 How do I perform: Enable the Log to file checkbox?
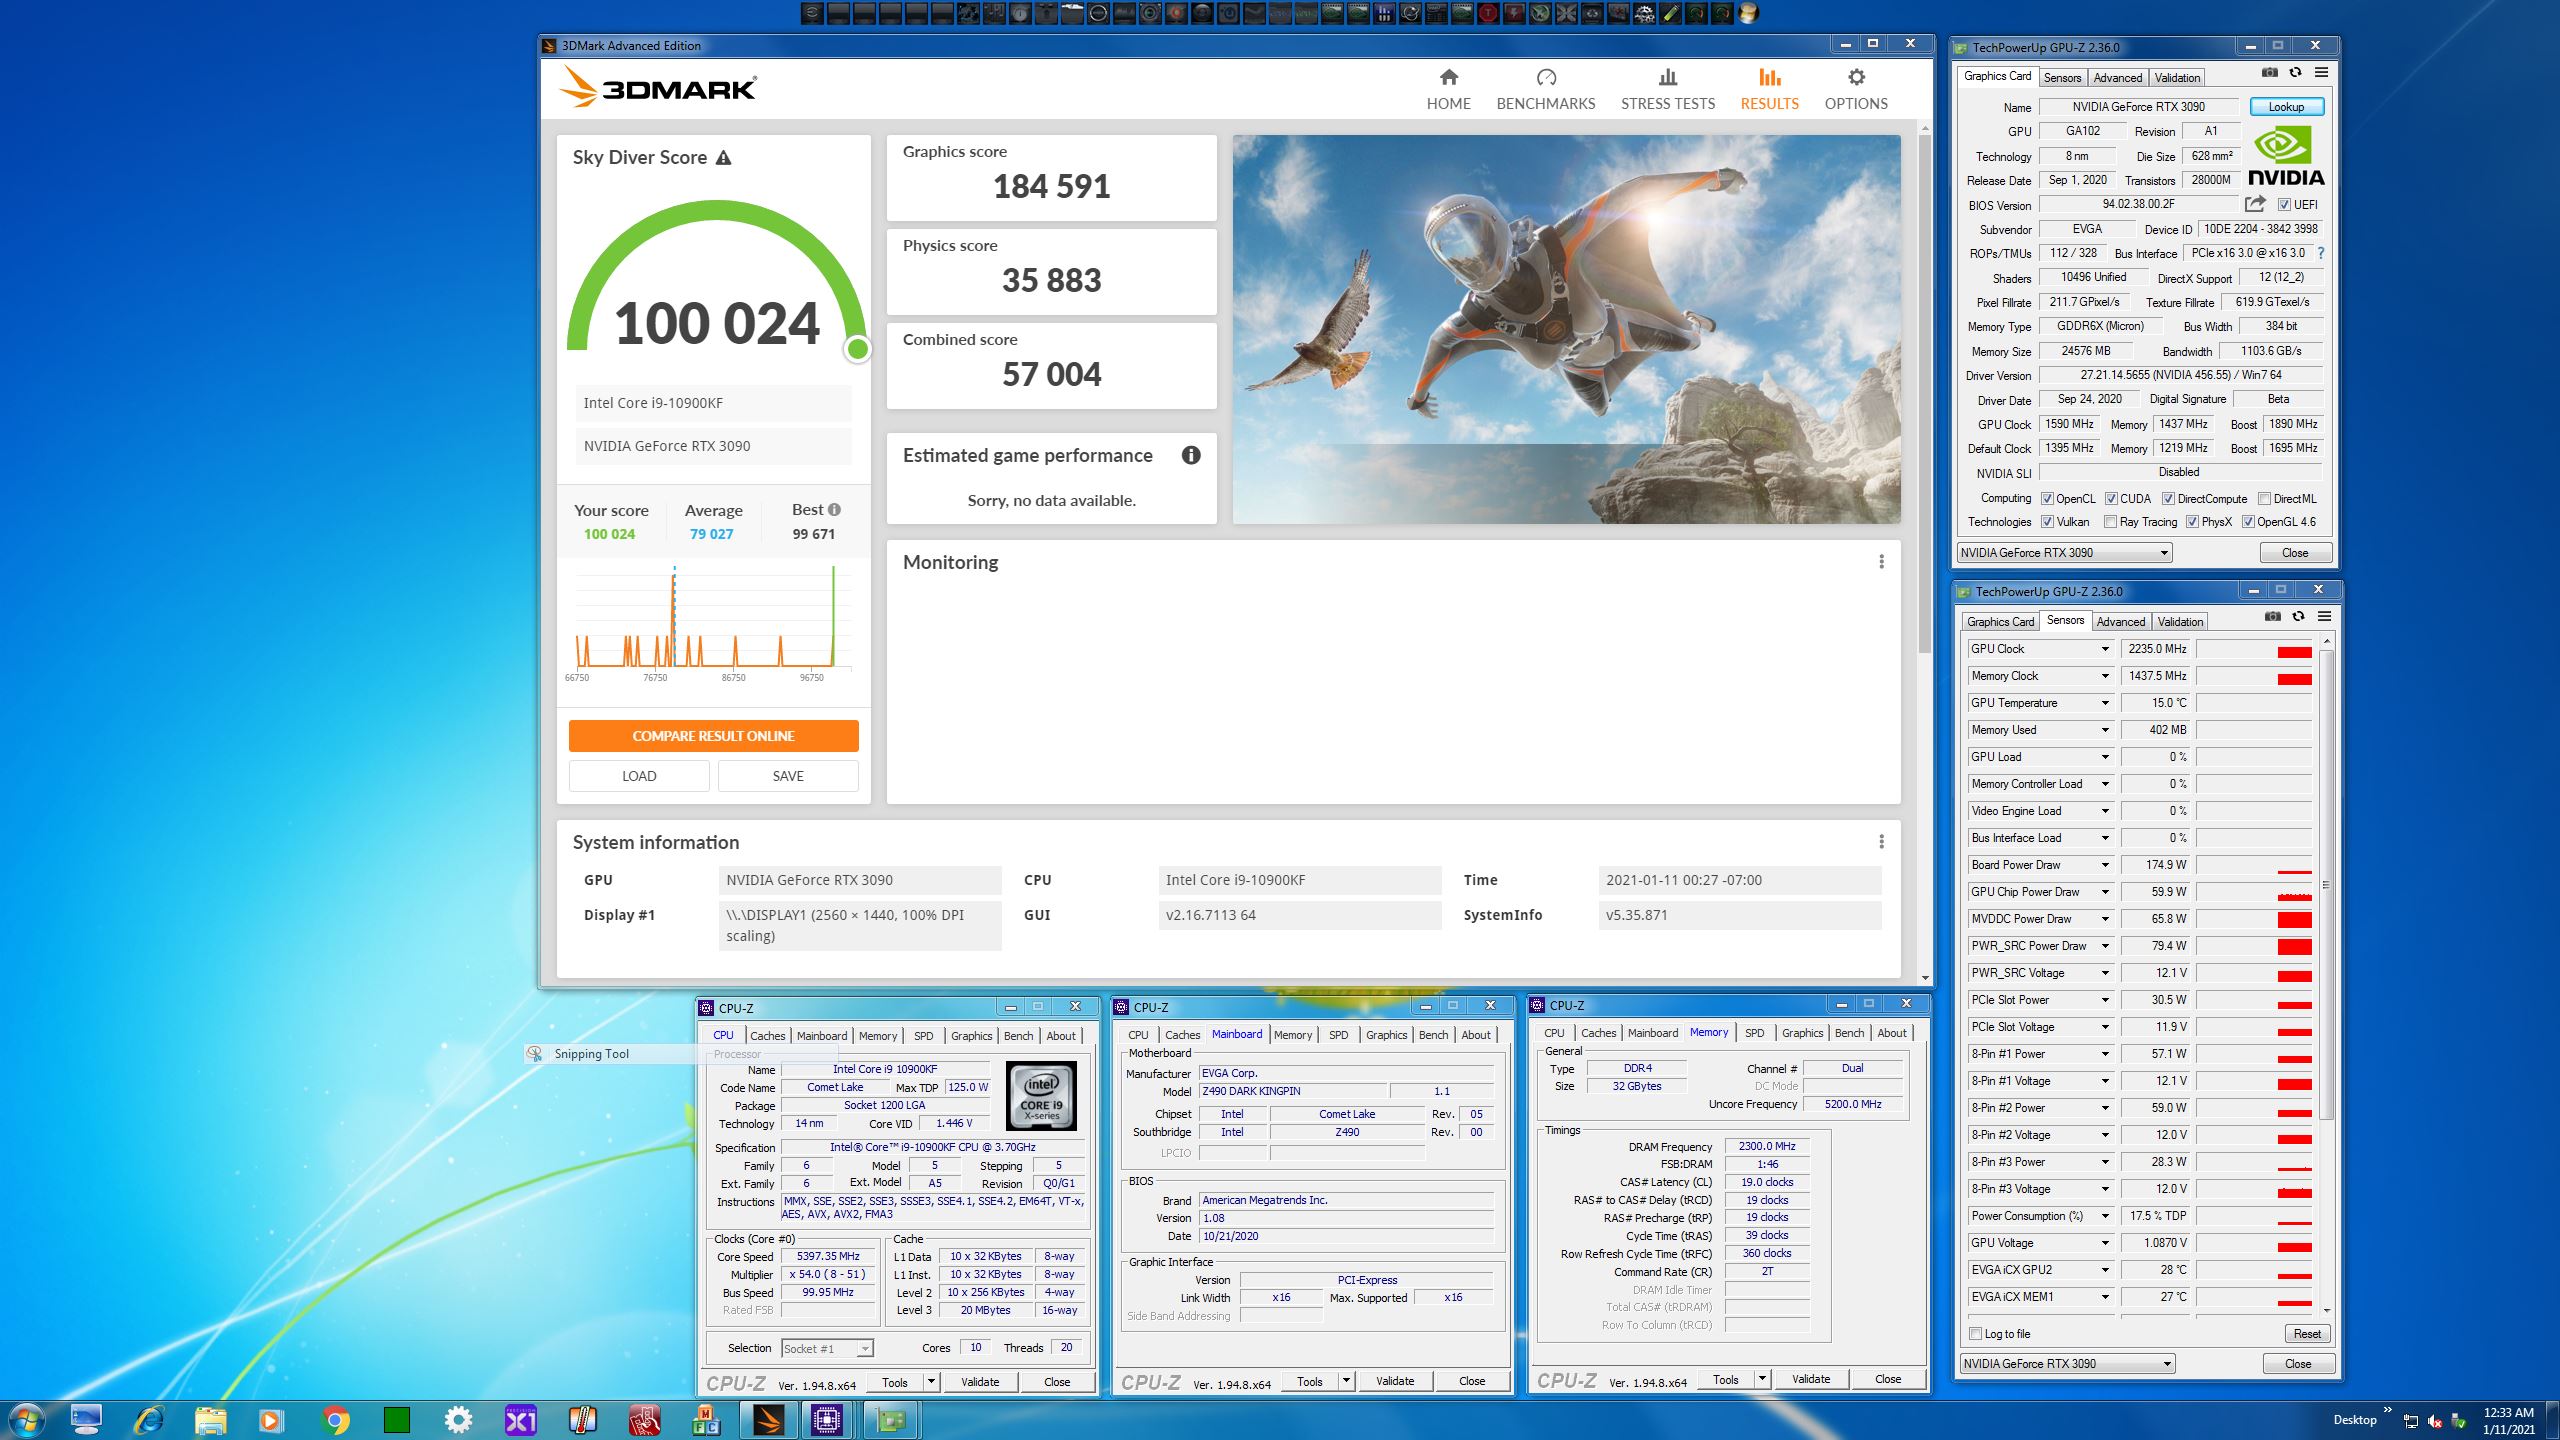pos(1975,1334)
